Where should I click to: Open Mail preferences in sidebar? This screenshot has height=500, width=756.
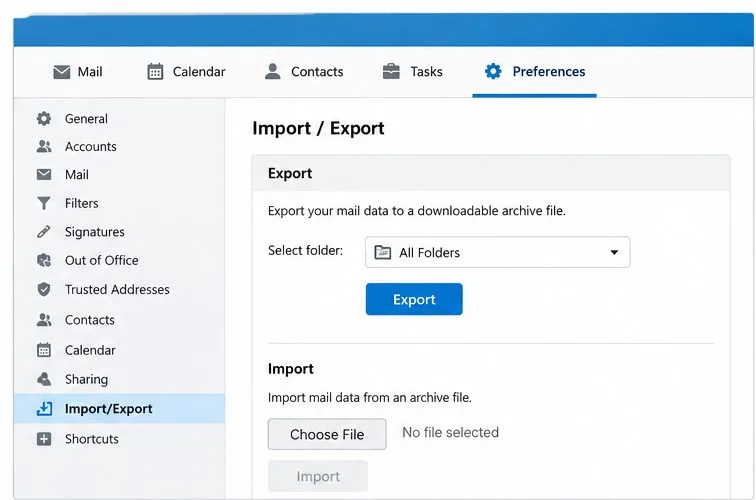[x=119, y=175]
